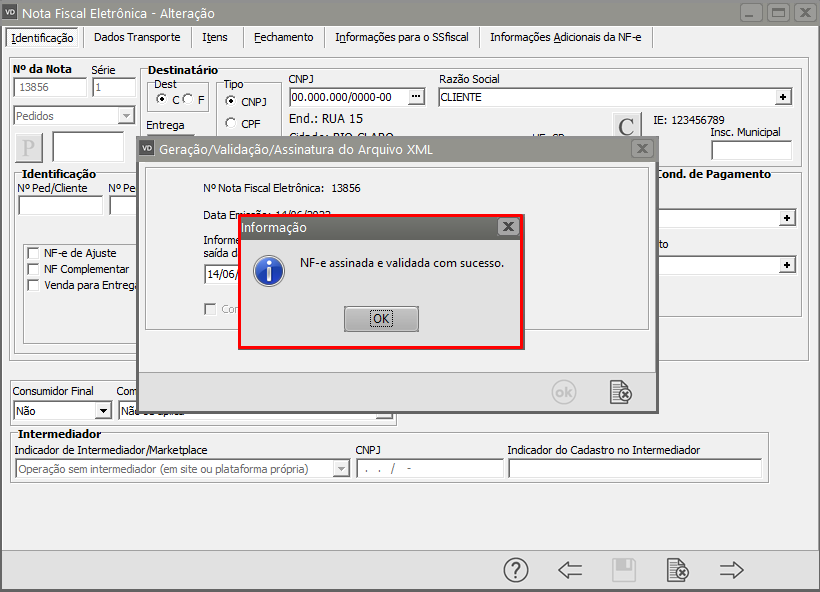The image size is (820, 592).
Task: Click the cancel document icon in XML dialog
Action: click(x=621, y=392)
